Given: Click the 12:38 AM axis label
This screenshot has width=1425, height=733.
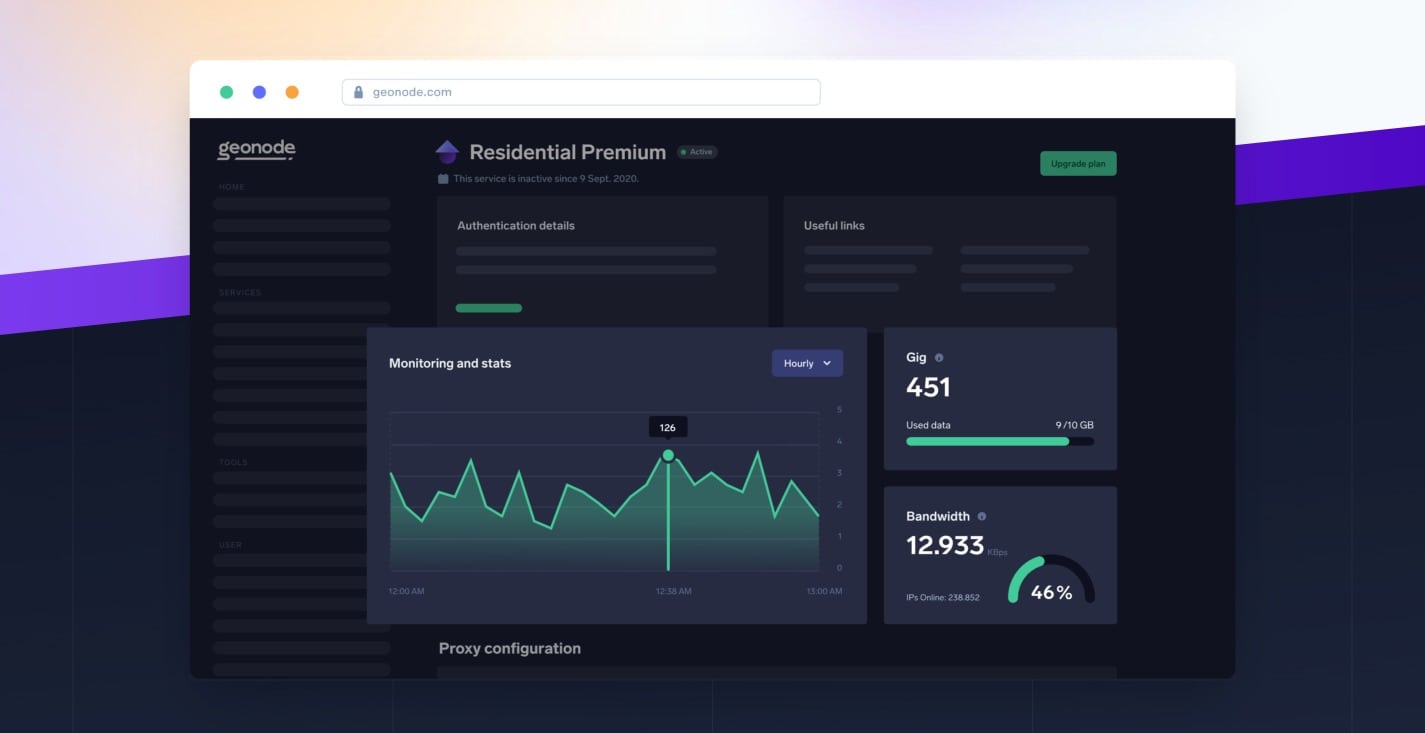Looking at the screenshot, I should click(x=674, y=591).
